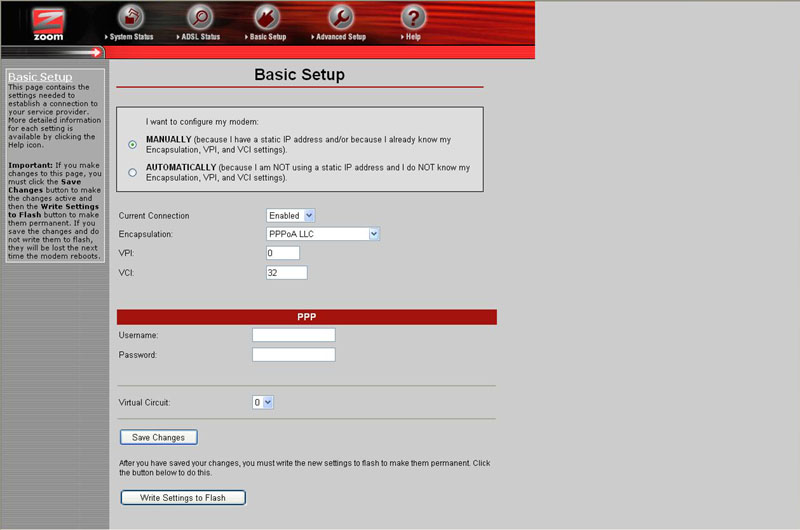Click the Help question mark icon
Viewport: 800px width, 530px height.
(413, 17)
